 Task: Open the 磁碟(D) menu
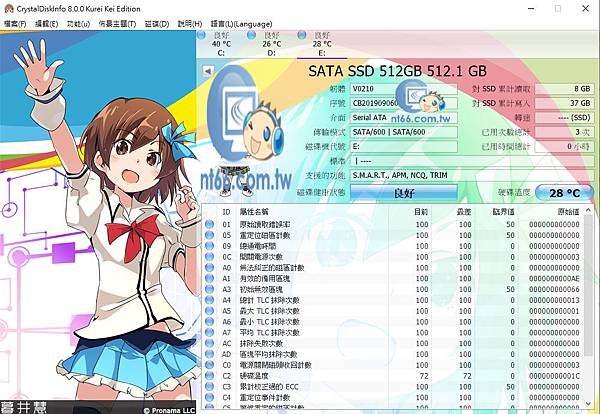(x=157, y=24)
